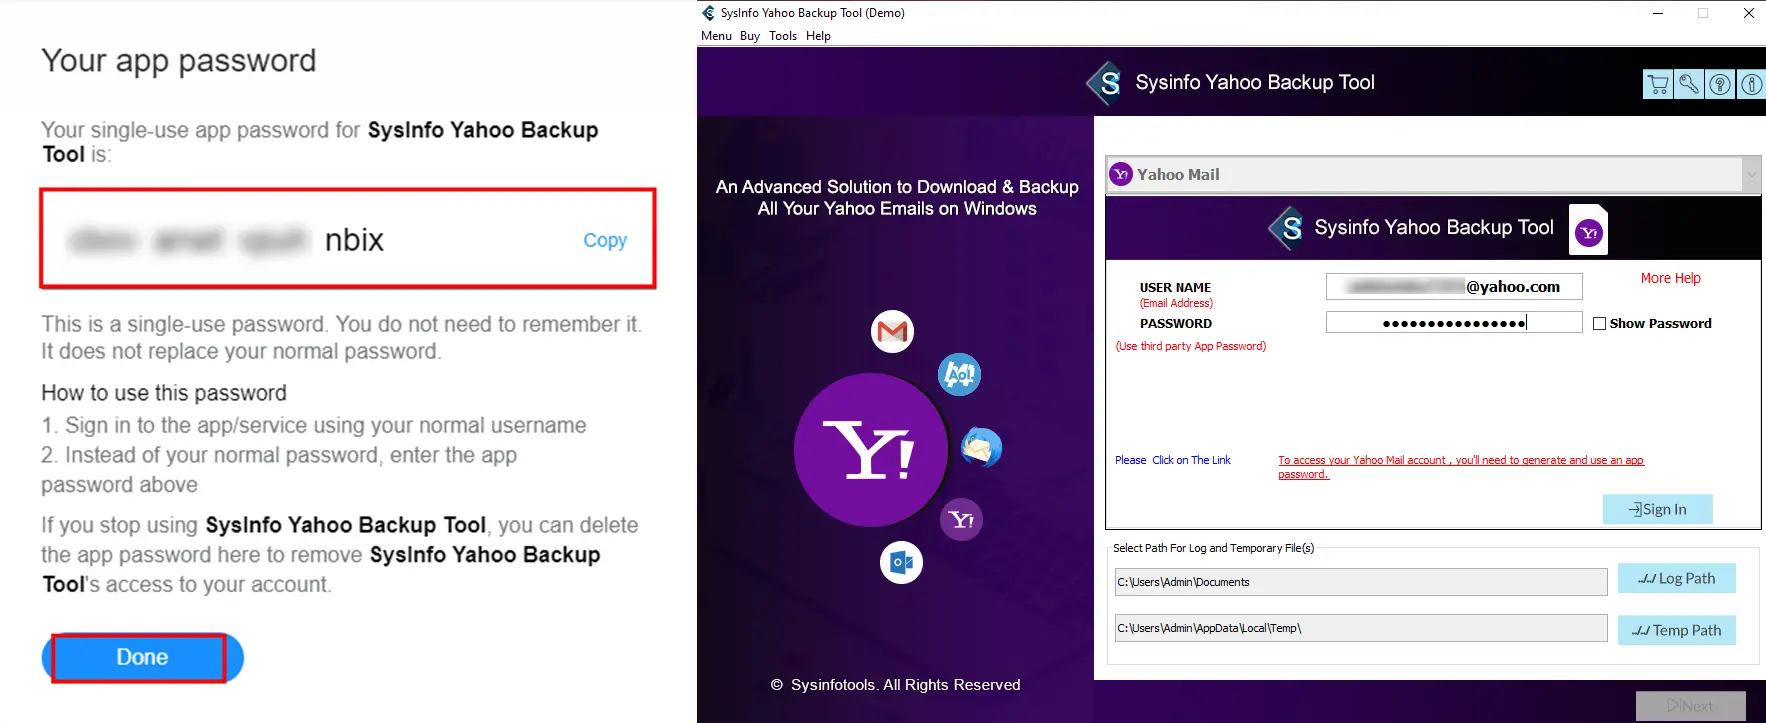Click the user name email field
The height and width of the screenshot is (723, 1766).
pos(1454,287)
